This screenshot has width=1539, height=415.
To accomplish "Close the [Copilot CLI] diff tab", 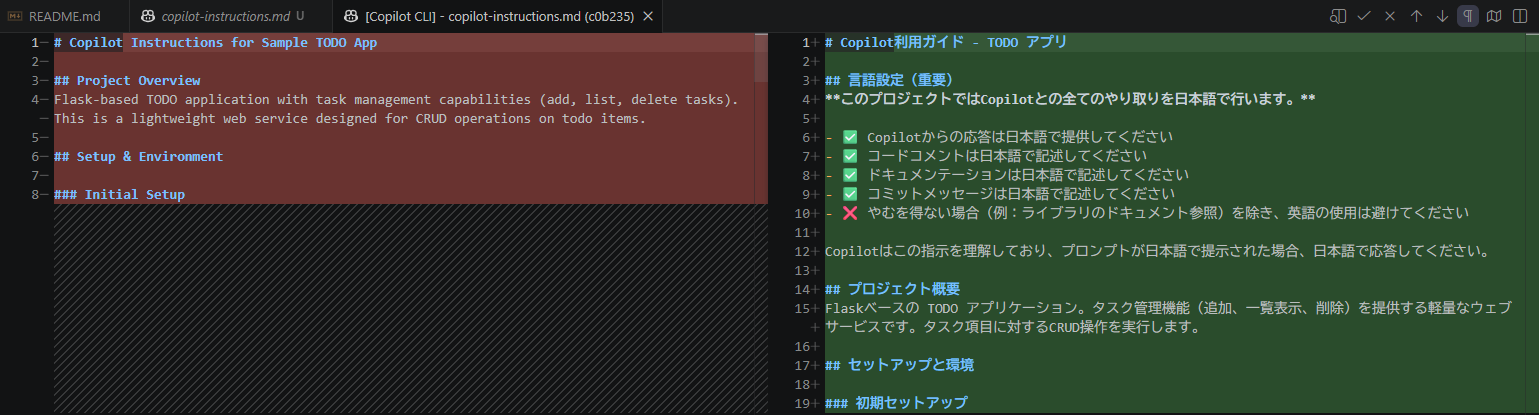I will click(648, 17).
